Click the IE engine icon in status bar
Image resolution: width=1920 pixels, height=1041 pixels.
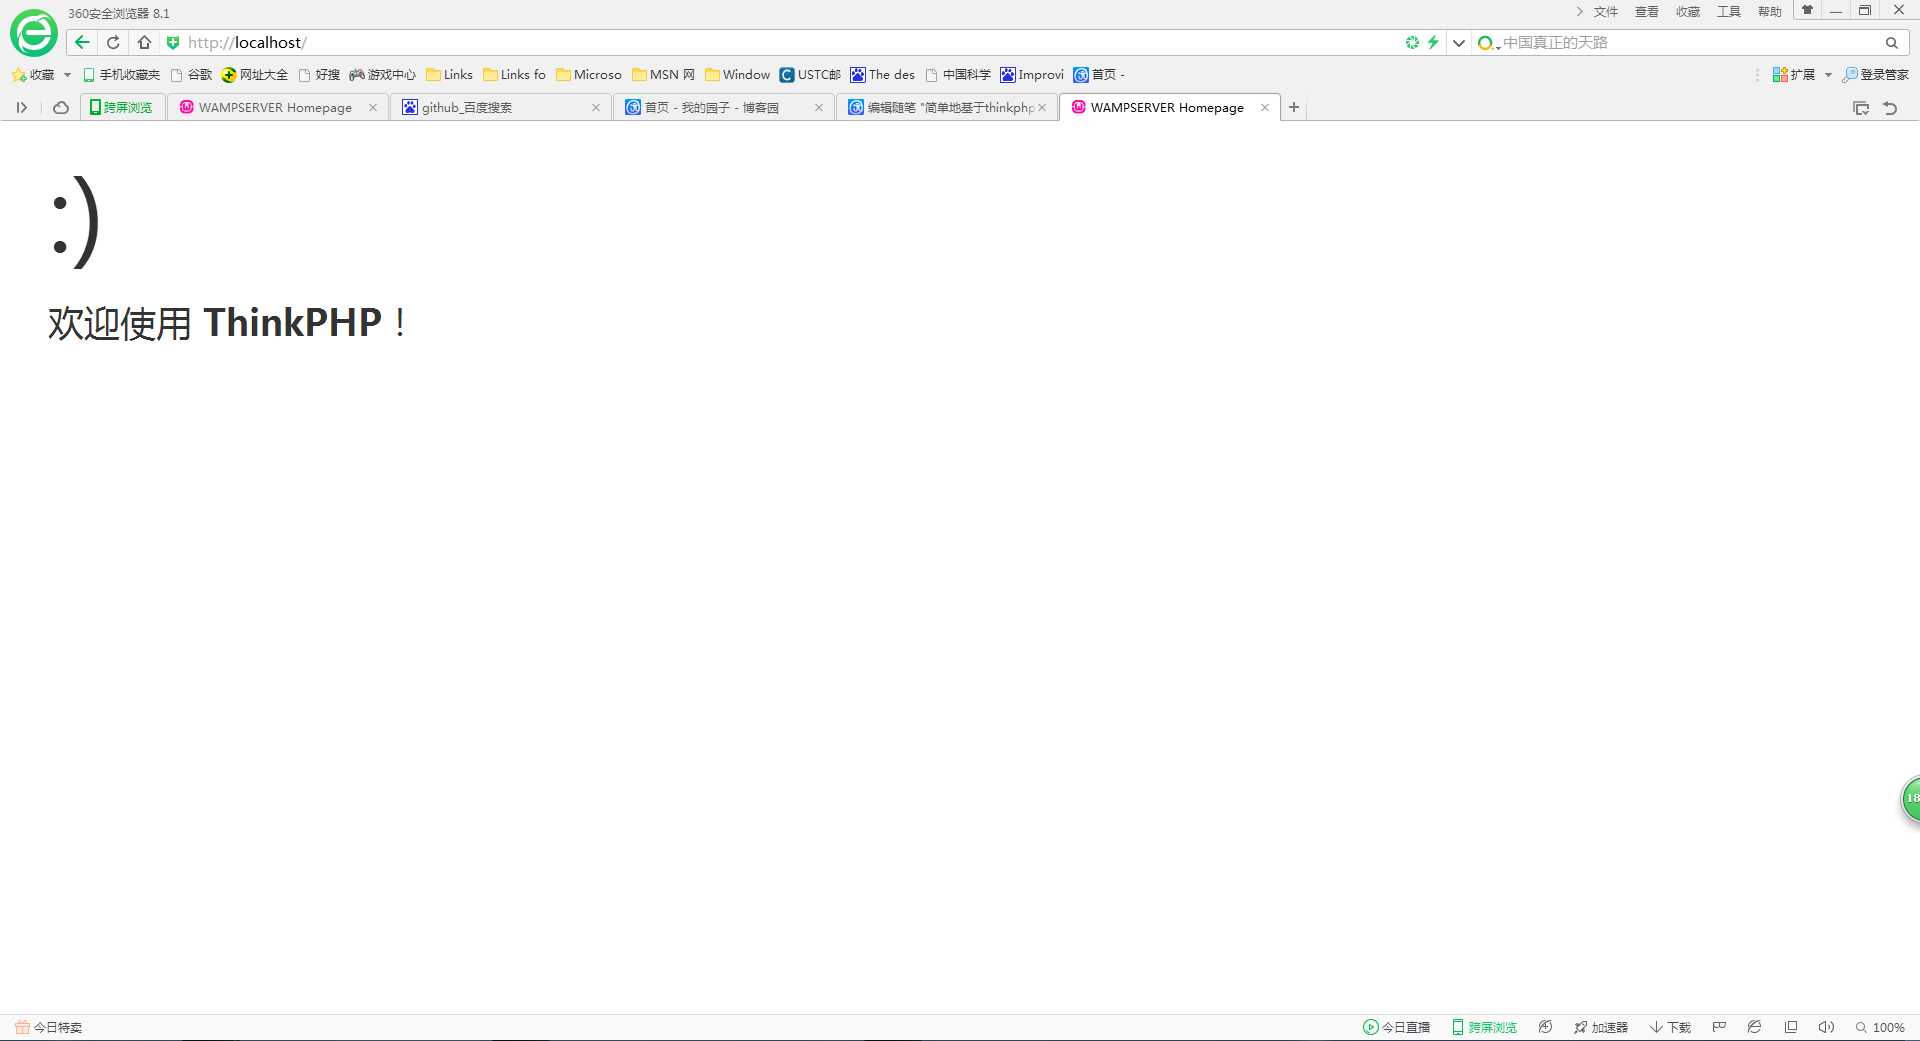tap(1754, 1027)
